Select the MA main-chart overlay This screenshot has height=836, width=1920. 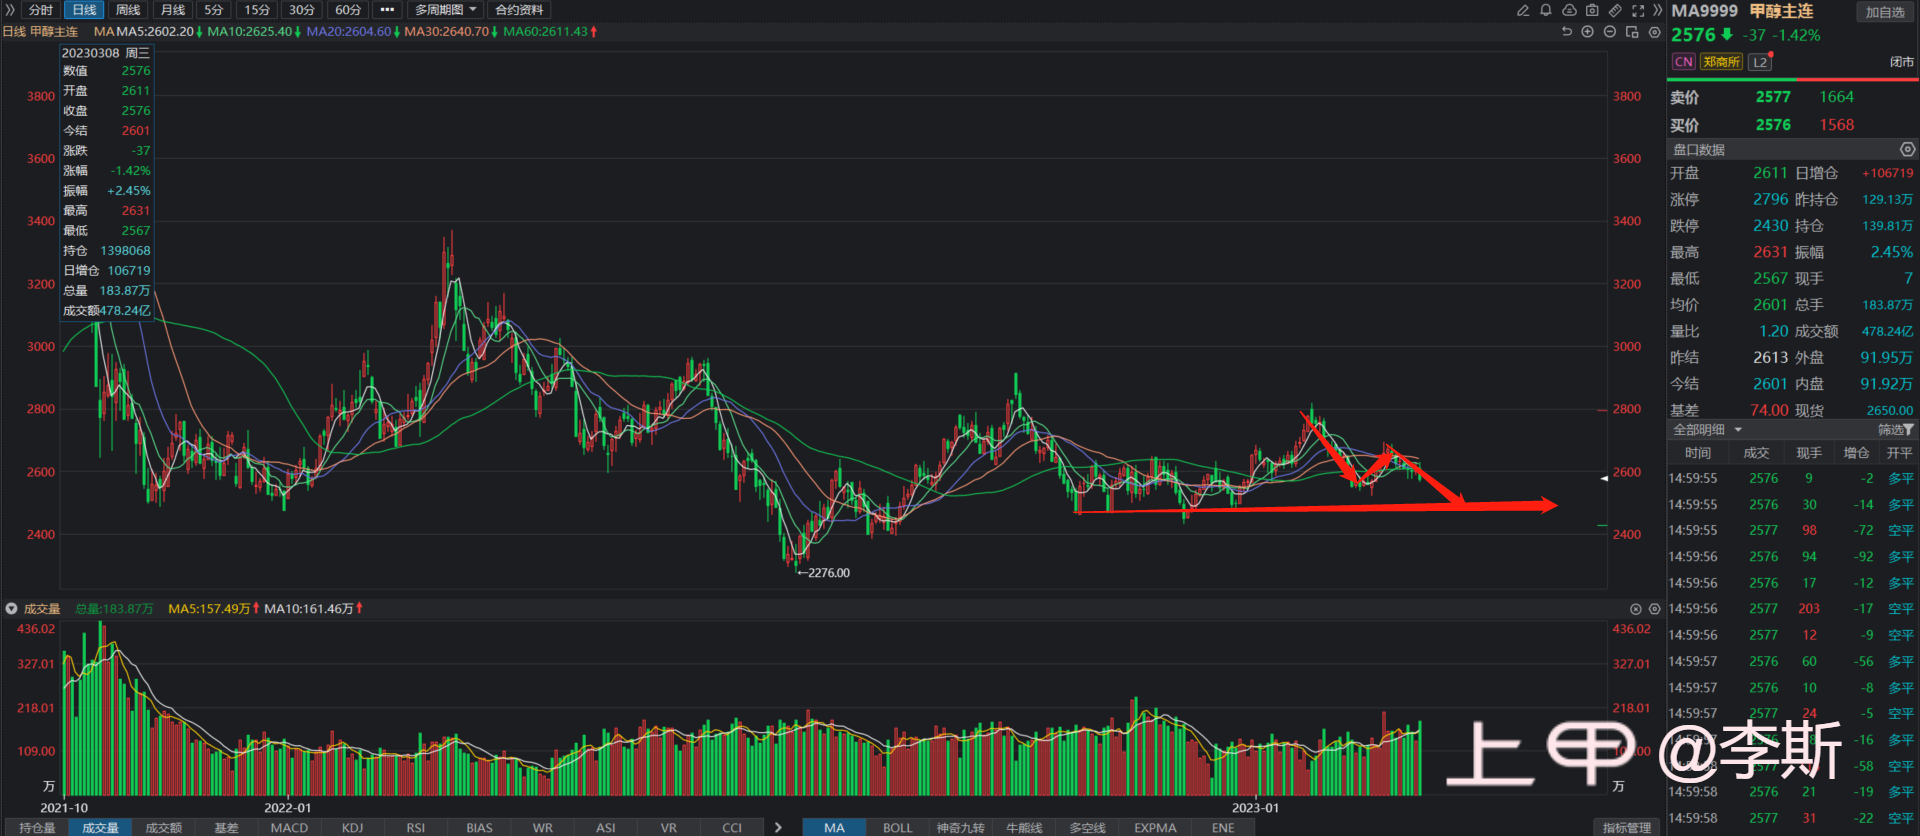(834, 828)
